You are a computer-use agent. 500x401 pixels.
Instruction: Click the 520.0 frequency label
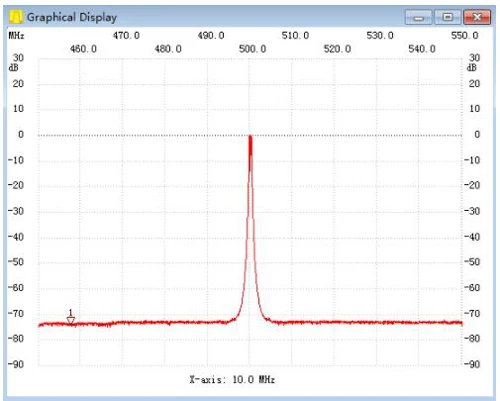337,49
